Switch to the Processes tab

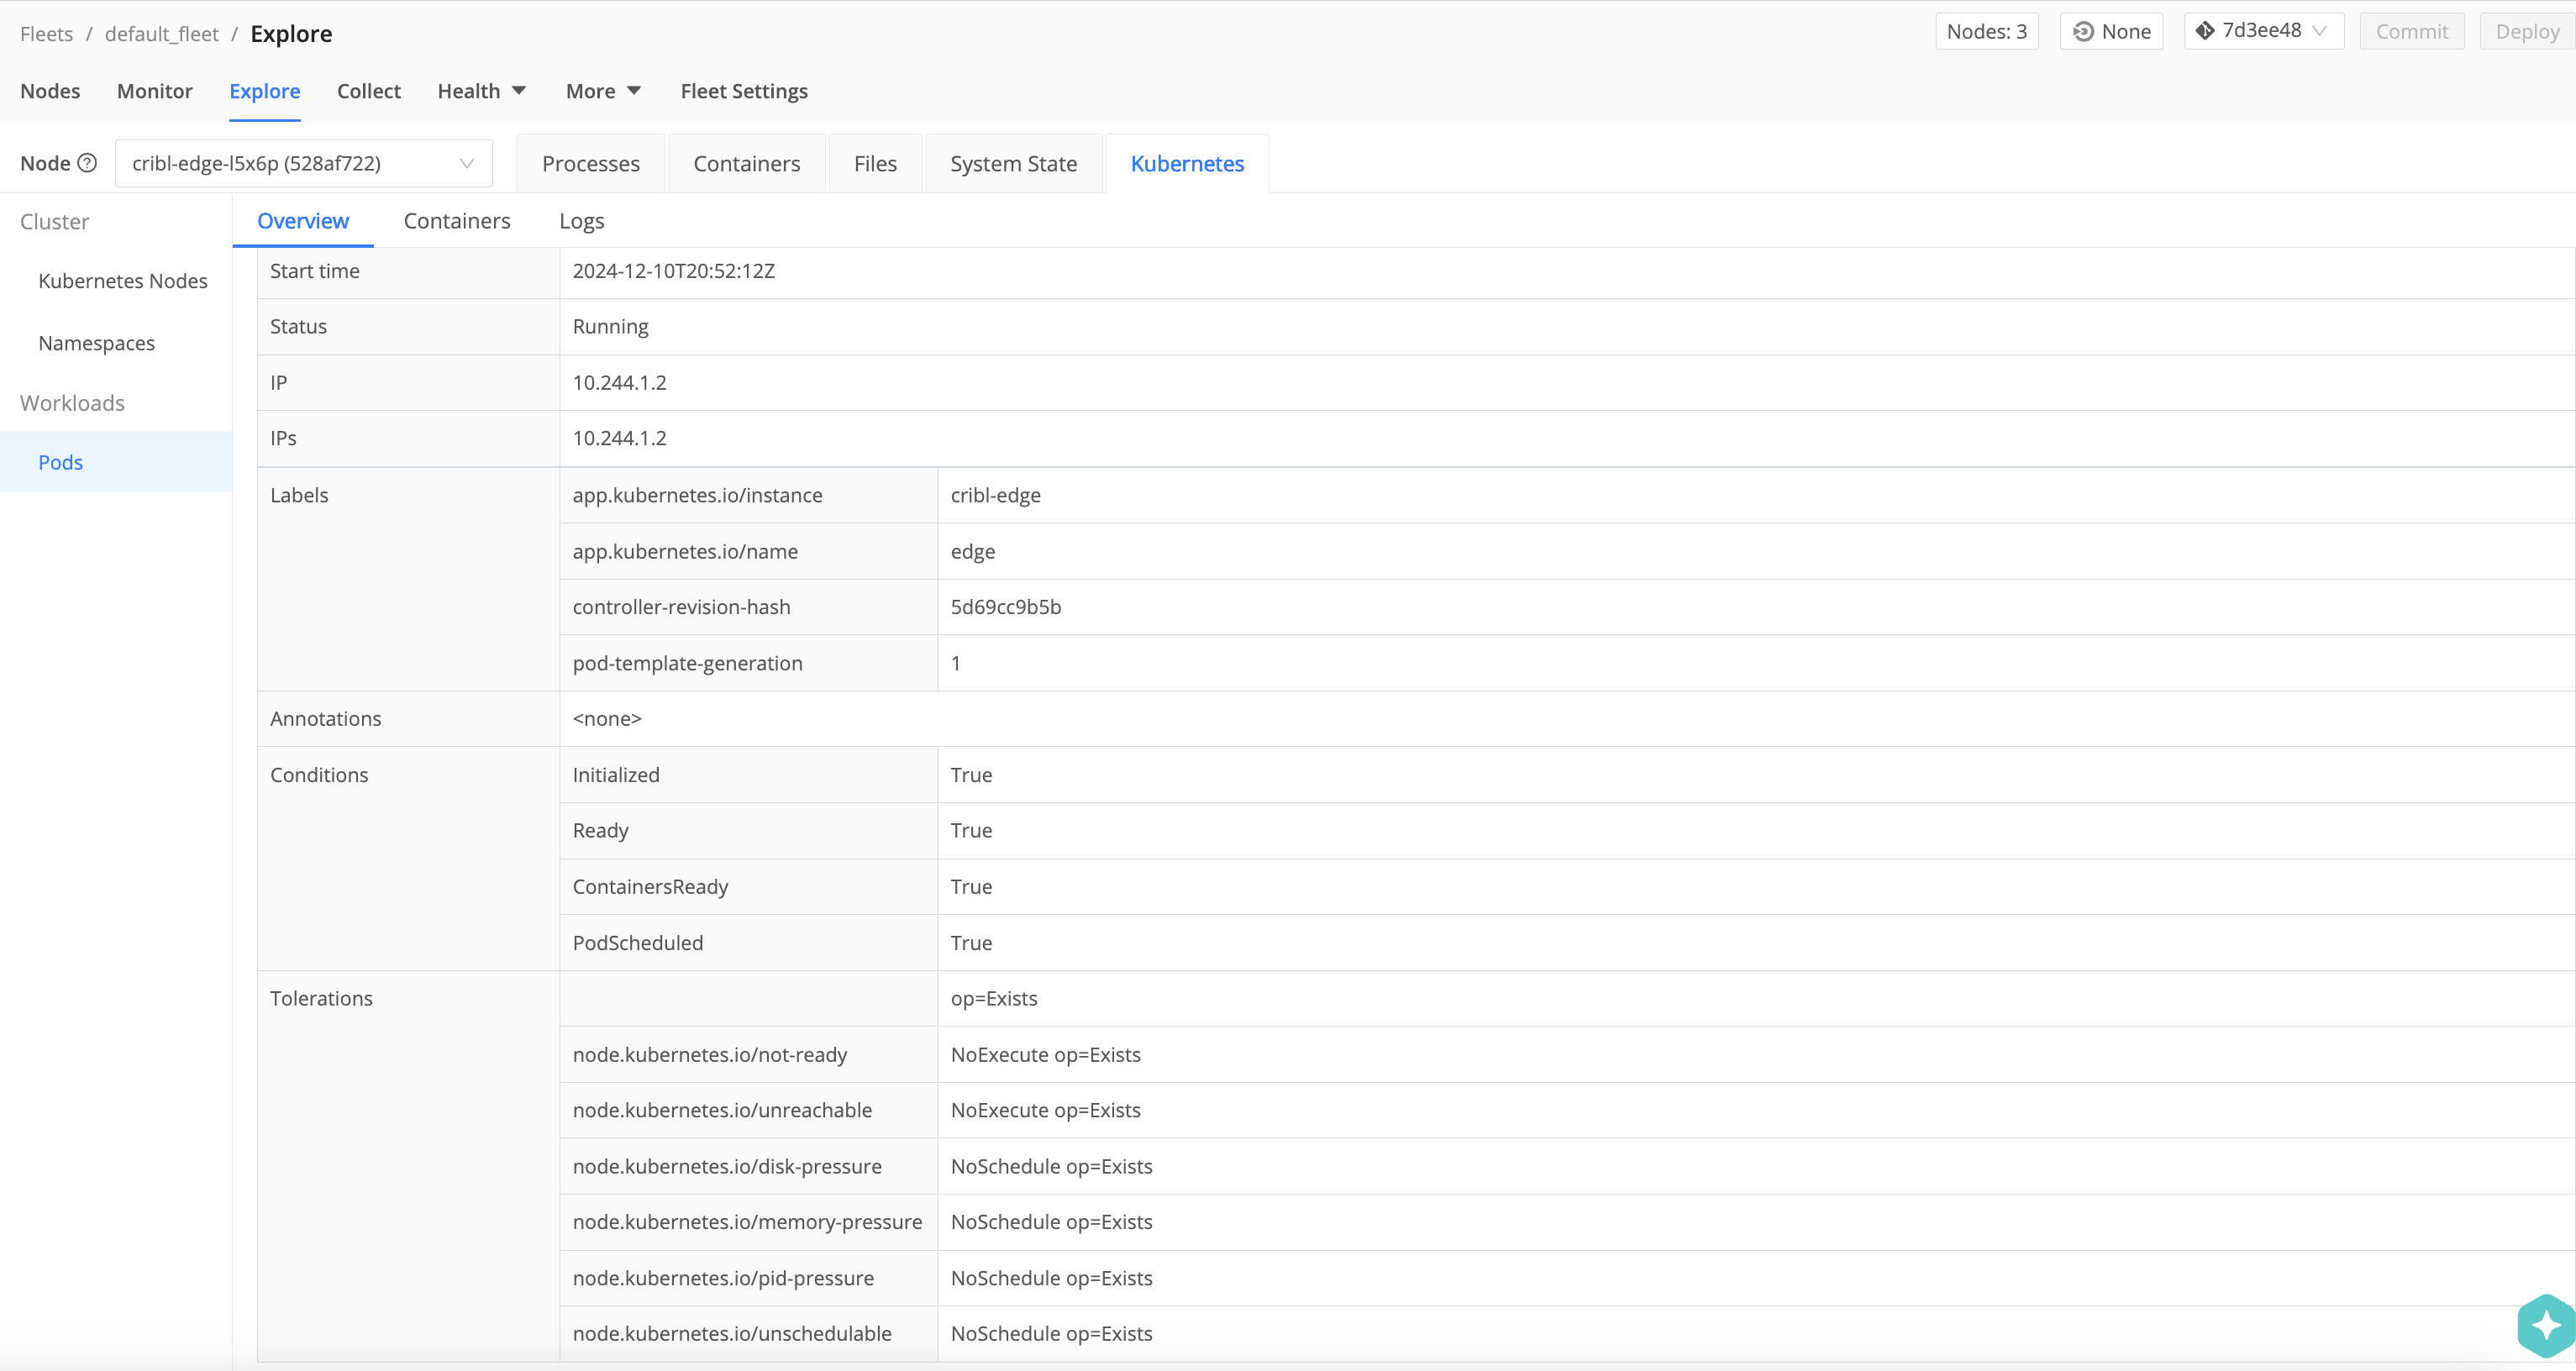591,163
